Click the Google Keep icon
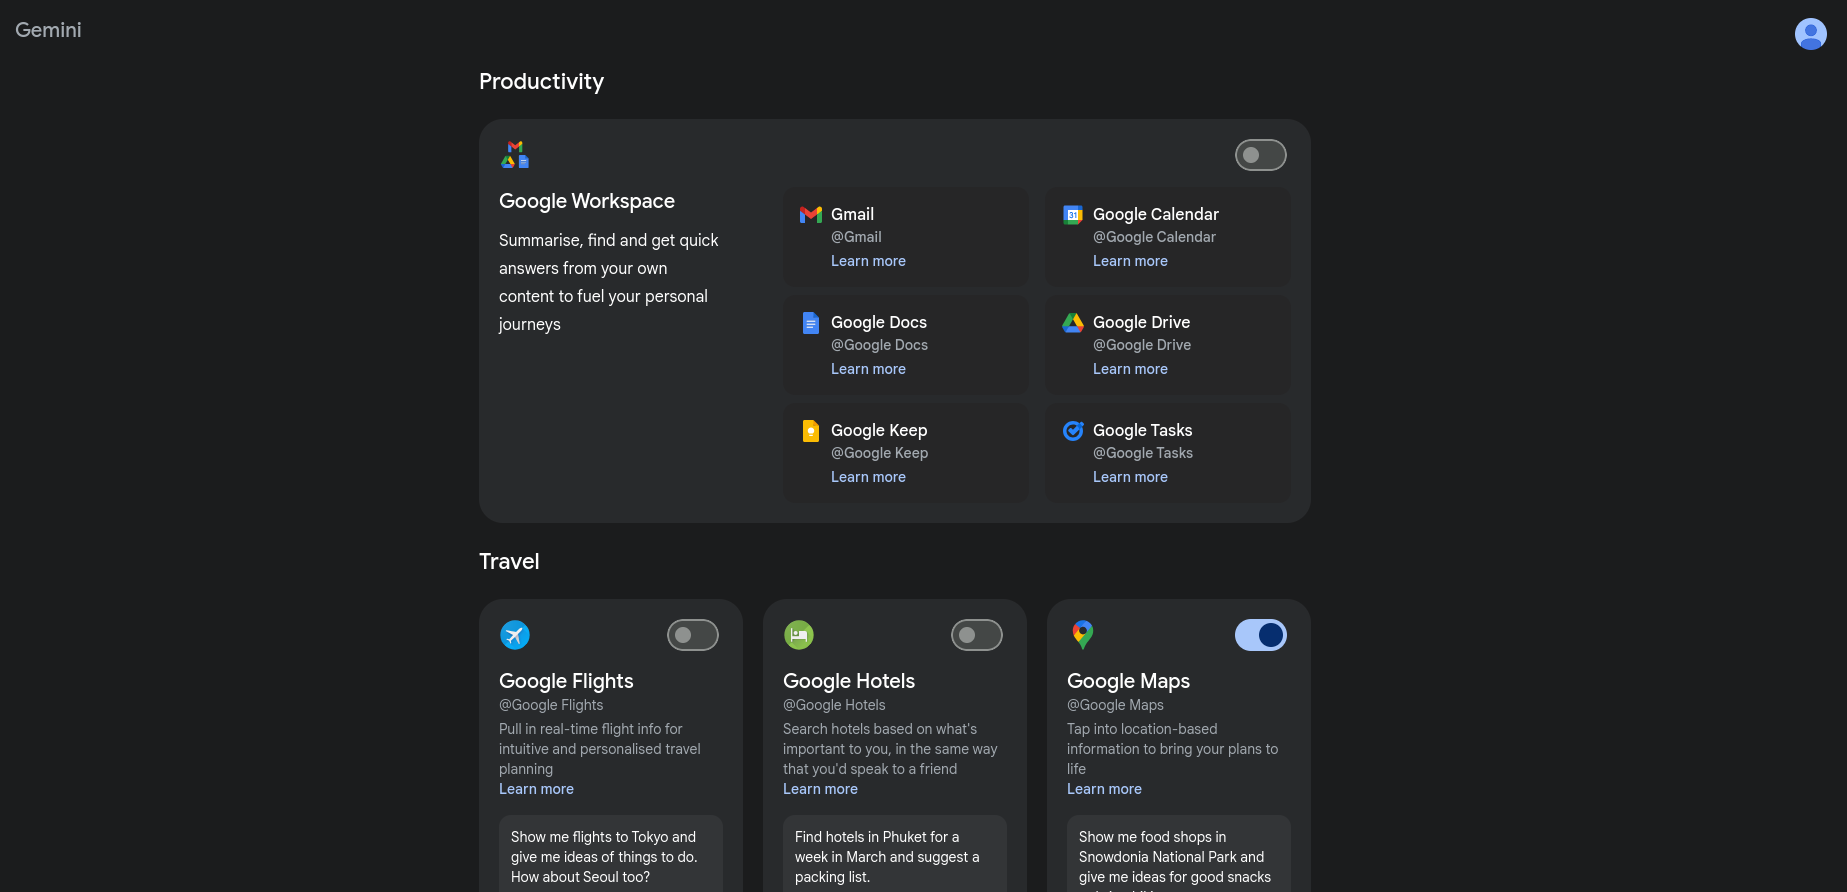This screenshot has height=892, width=1847. coord(811,431)
